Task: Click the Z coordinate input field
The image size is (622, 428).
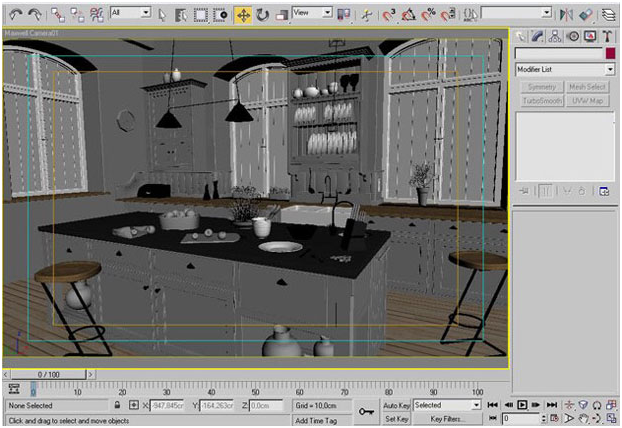Action: (x=266, y=405)
